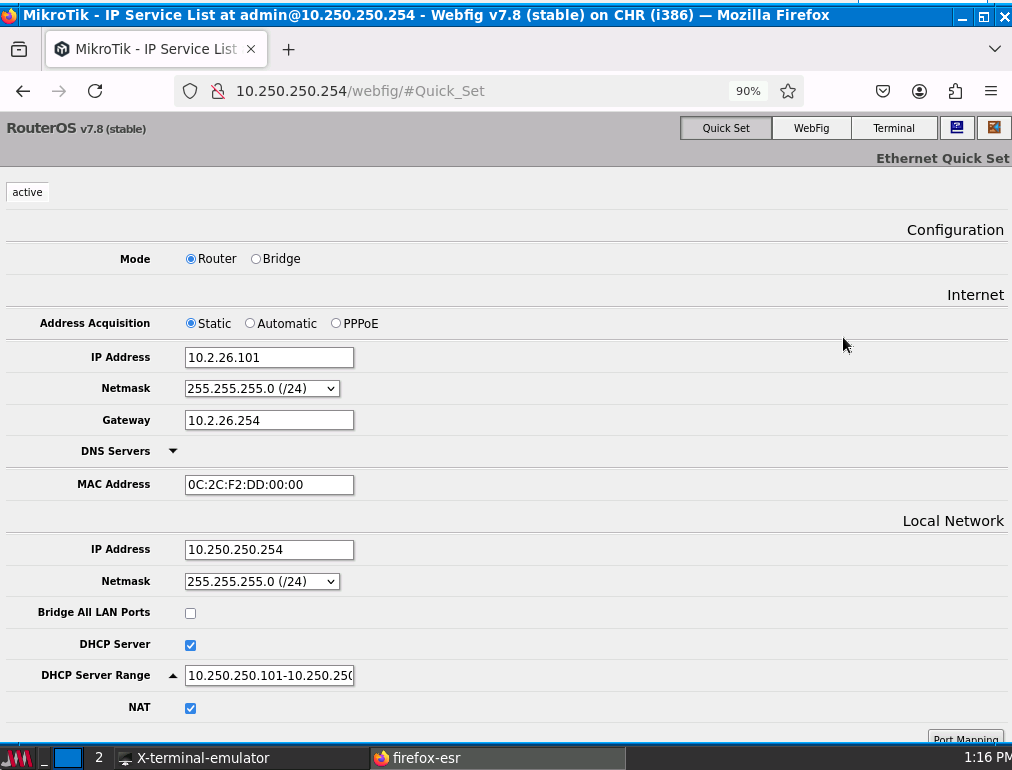The height and width of the screenshot is (770, 1012).
Task: Expand the DNS Servers arrow
Action: pos(173,451)
